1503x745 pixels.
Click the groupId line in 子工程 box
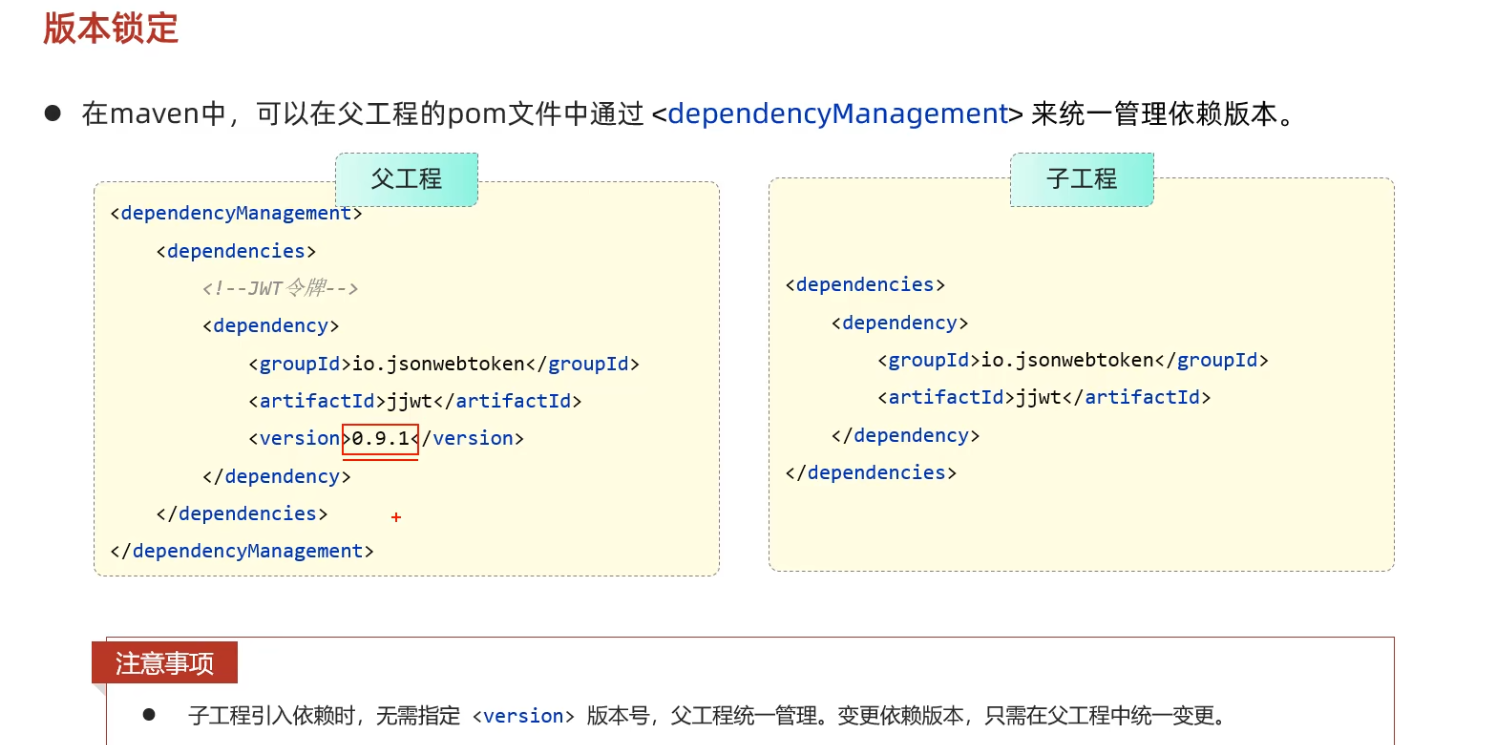click(x=1073, y=360)
